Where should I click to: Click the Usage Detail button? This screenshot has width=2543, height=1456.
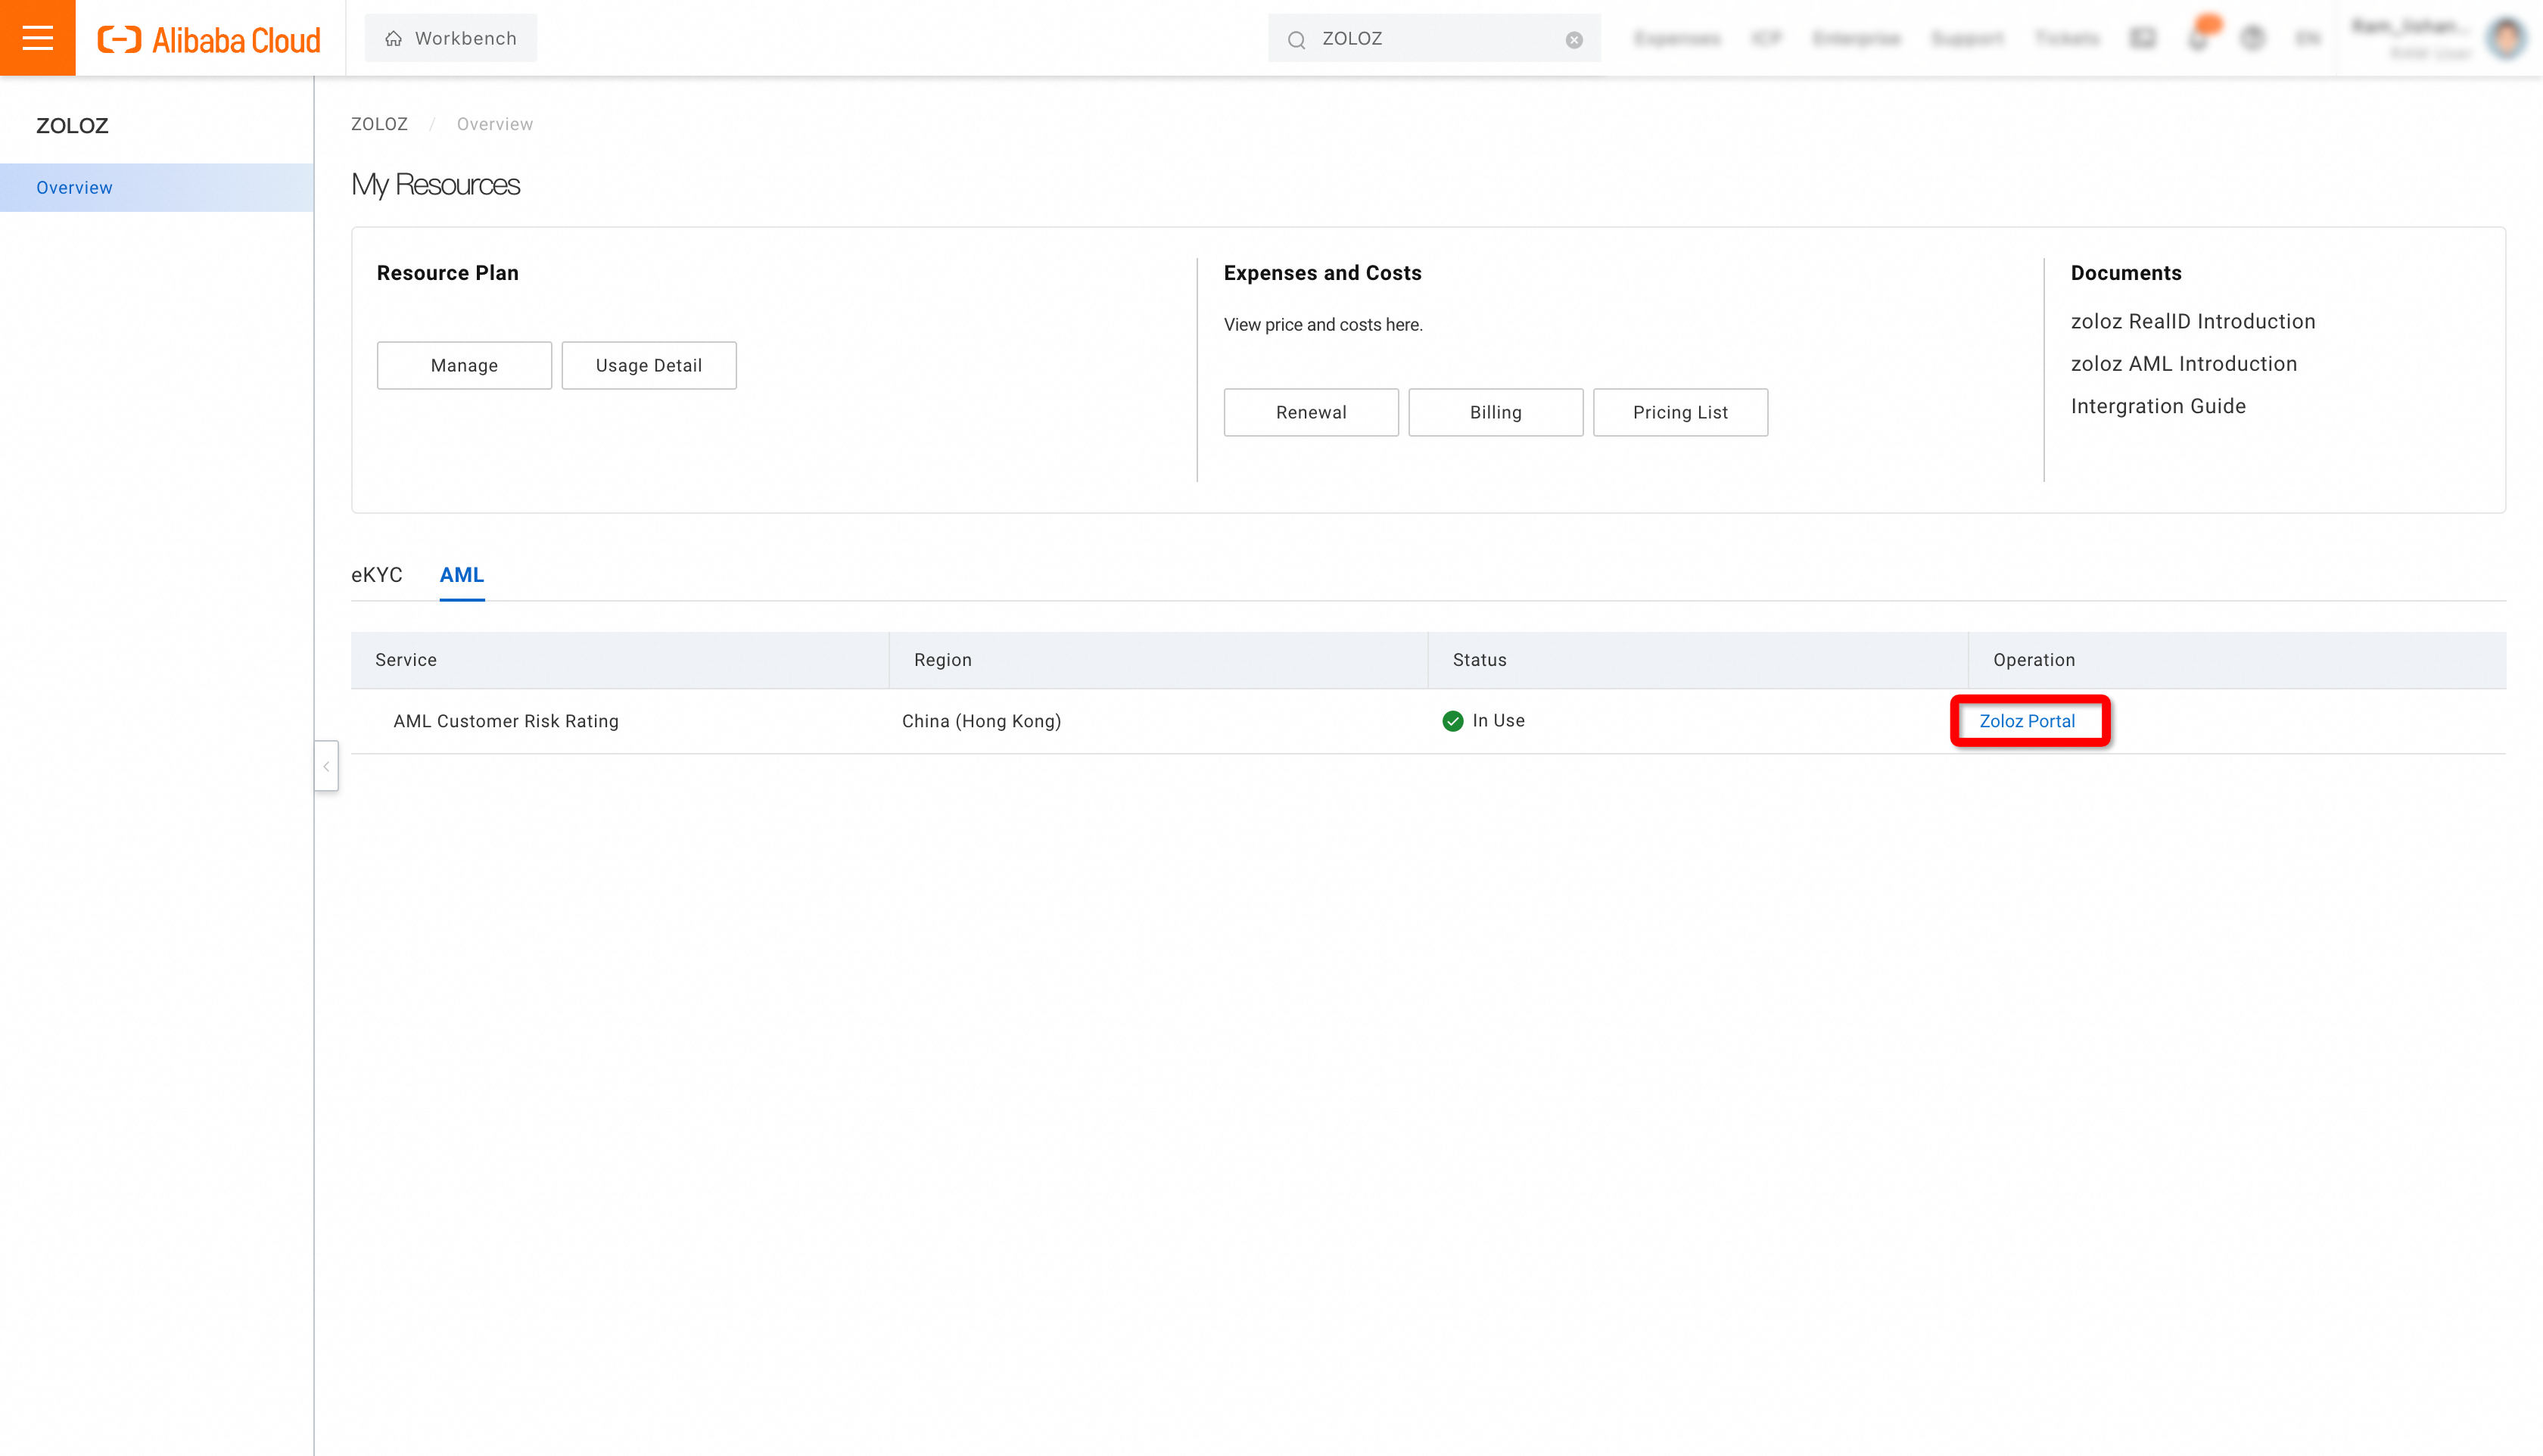648,365
